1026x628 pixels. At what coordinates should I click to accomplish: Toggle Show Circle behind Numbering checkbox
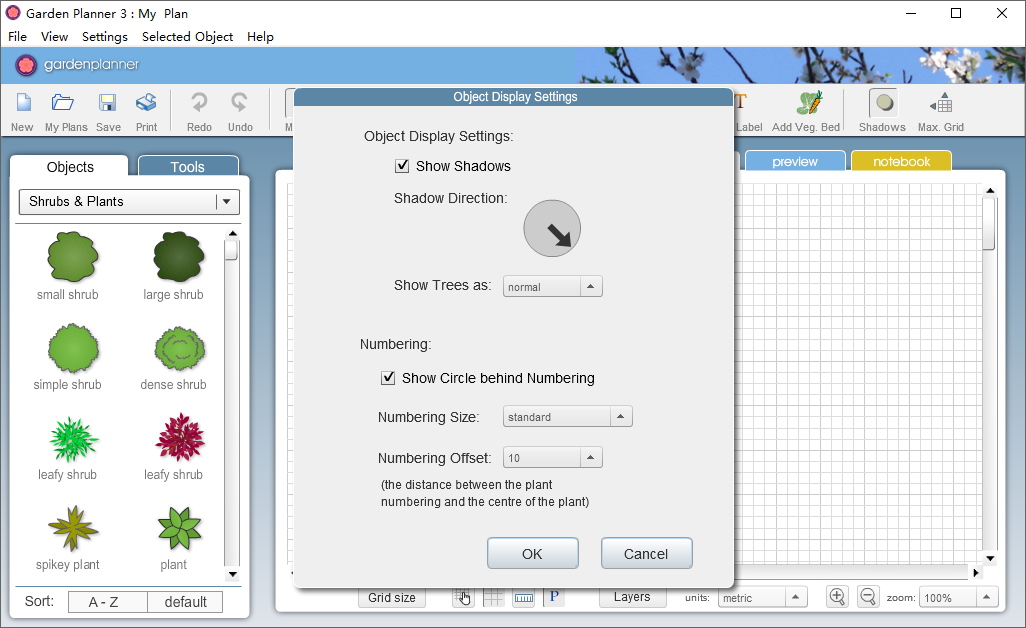(388, 378)
